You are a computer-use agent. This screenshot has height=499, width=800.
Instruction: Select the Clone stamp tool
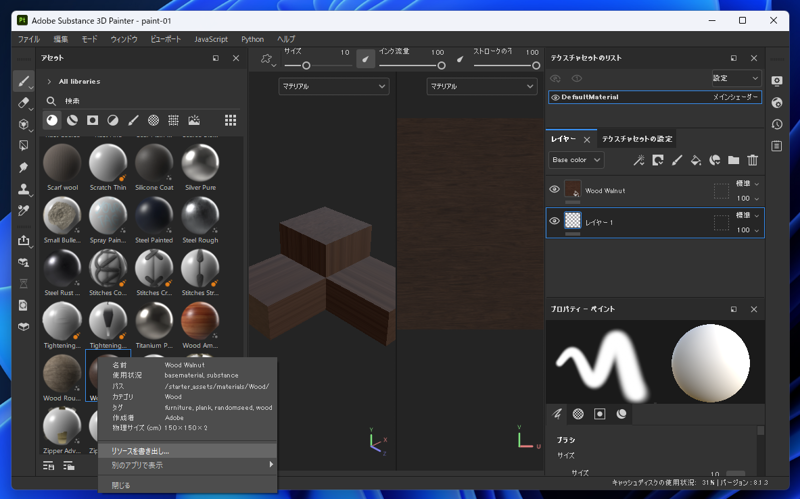point(23,189)
